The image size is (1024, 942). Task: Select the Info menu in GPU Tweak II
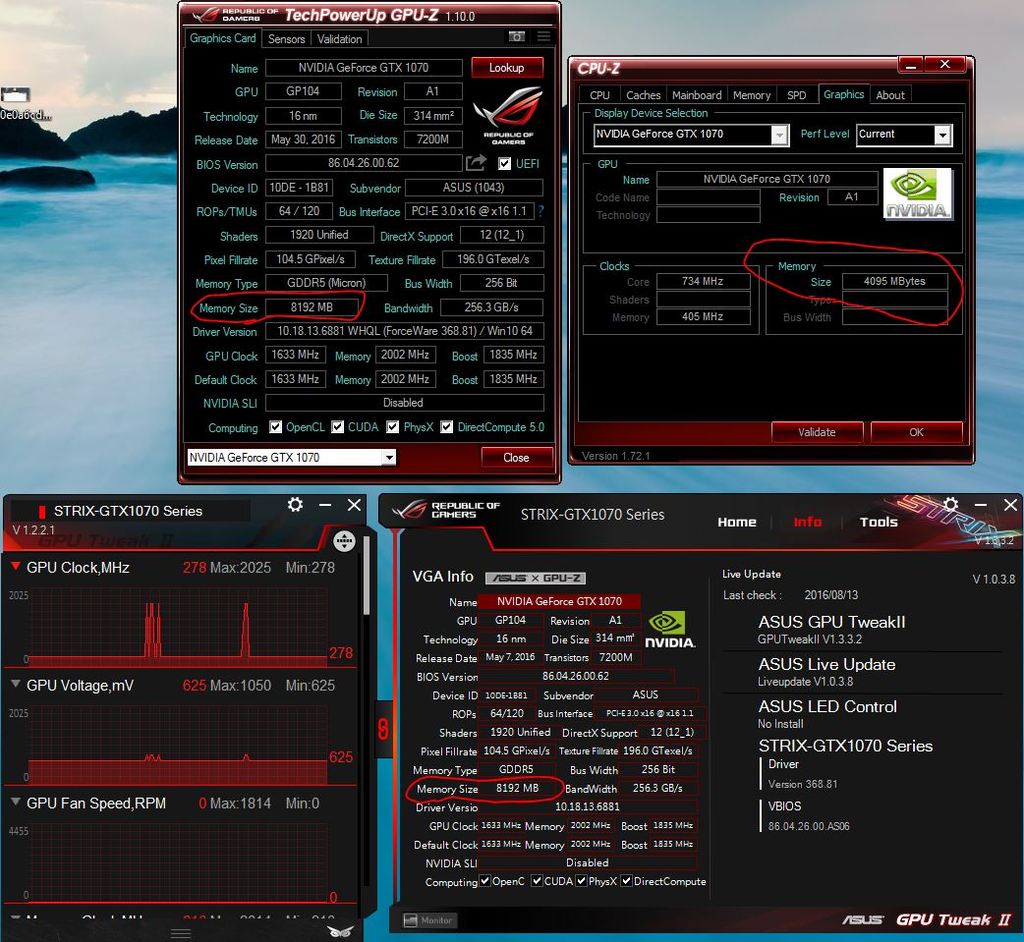pos(807,522)
